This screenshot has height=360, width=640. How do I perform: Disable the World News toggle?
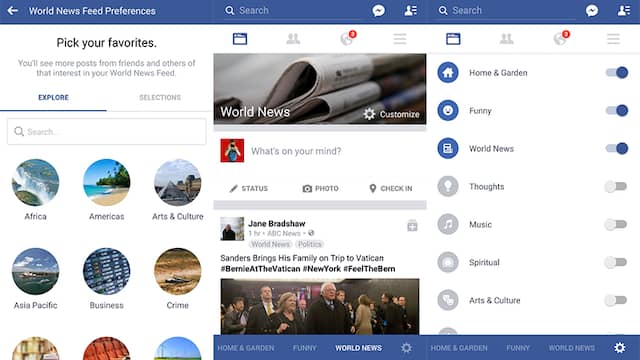[617, 149]
